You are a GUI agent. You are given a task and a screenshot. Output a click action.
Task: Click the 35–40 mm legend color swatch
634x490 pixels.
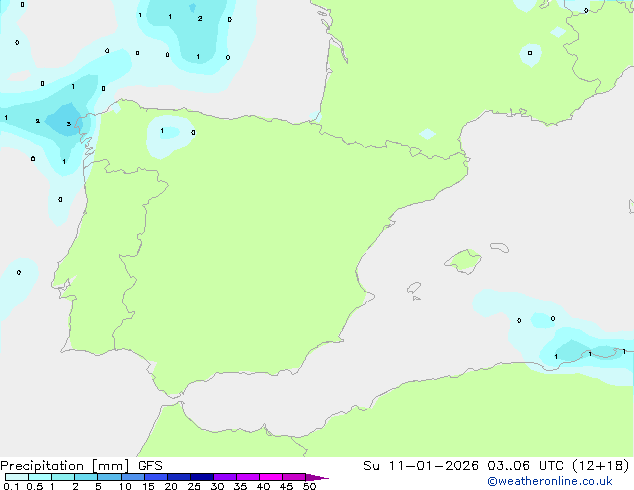[x=248, y=477]
